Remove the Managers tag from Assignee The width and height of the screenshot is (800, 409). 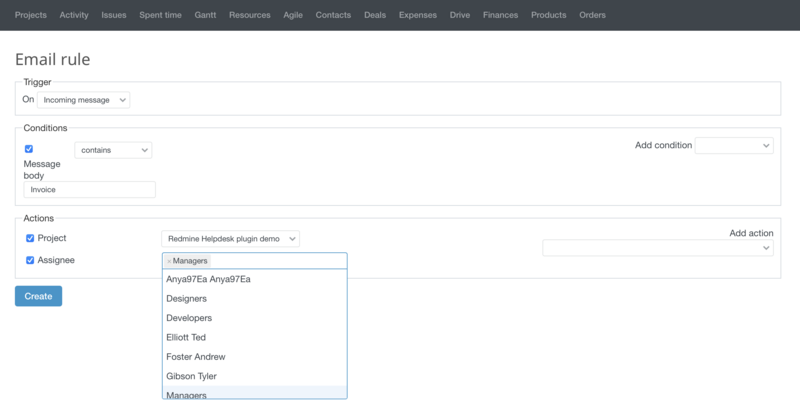coord(169,261)
